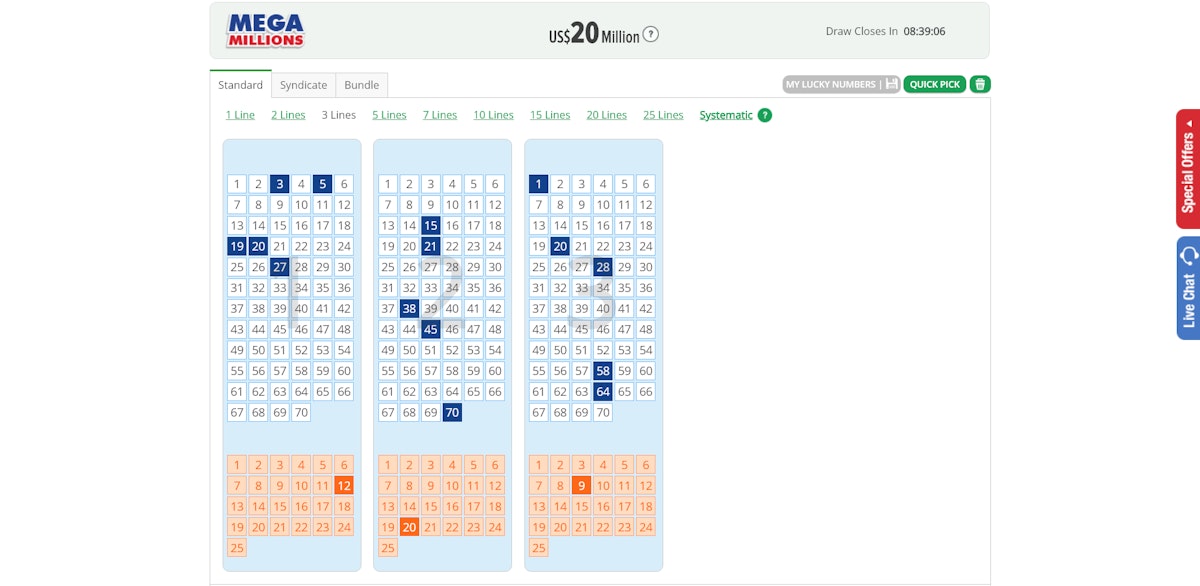Click the green trash clear-all icon
The height and width of the screenshot is (586, 1200).
click(980, 84)
